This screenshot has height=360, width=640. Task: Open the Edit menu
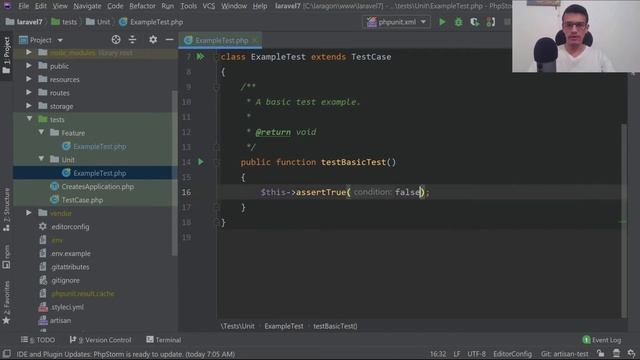pyautogui.click(x=40, y=6)
